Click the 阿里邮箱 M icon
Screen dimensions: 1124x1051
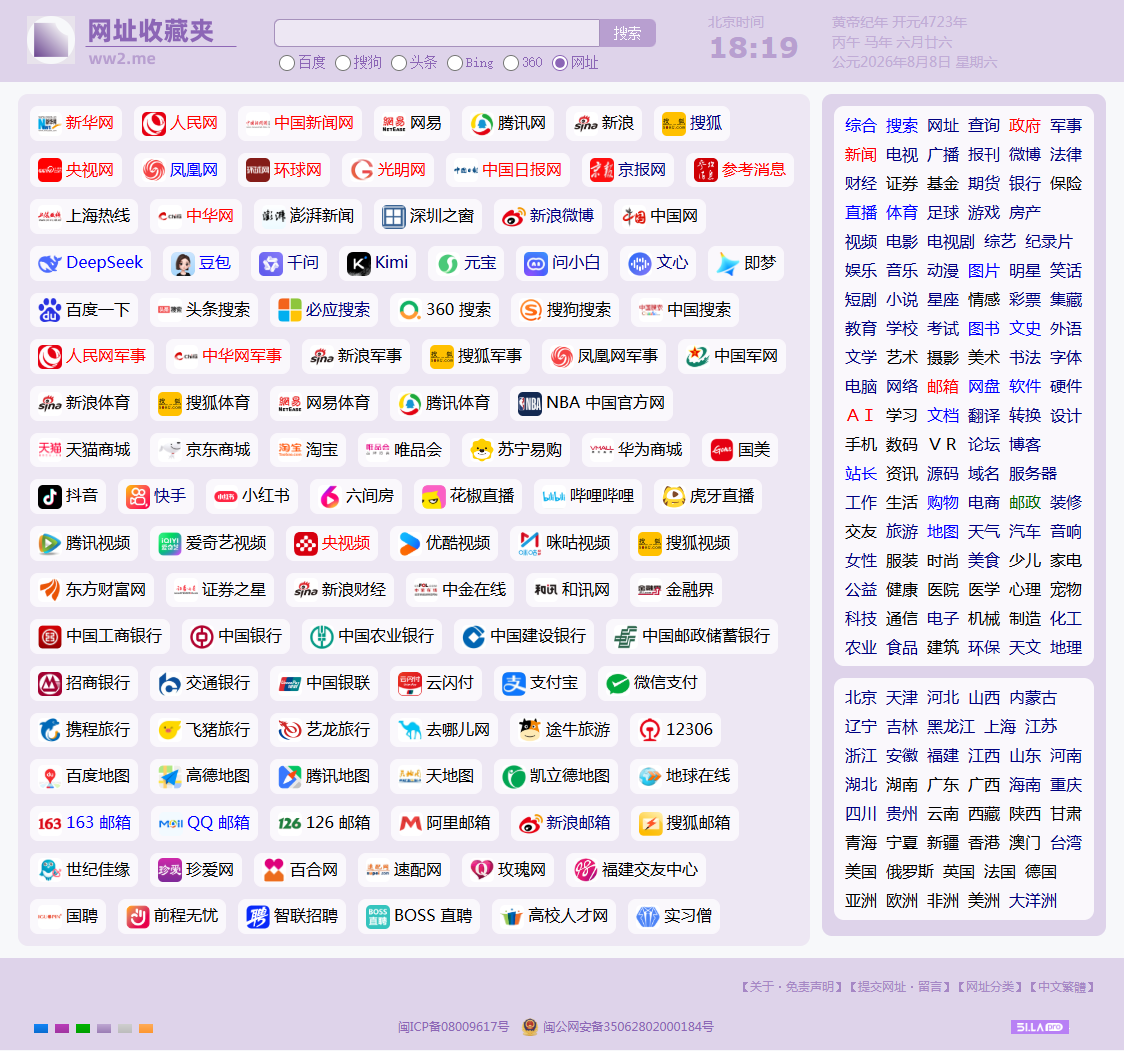coord(410,824)
